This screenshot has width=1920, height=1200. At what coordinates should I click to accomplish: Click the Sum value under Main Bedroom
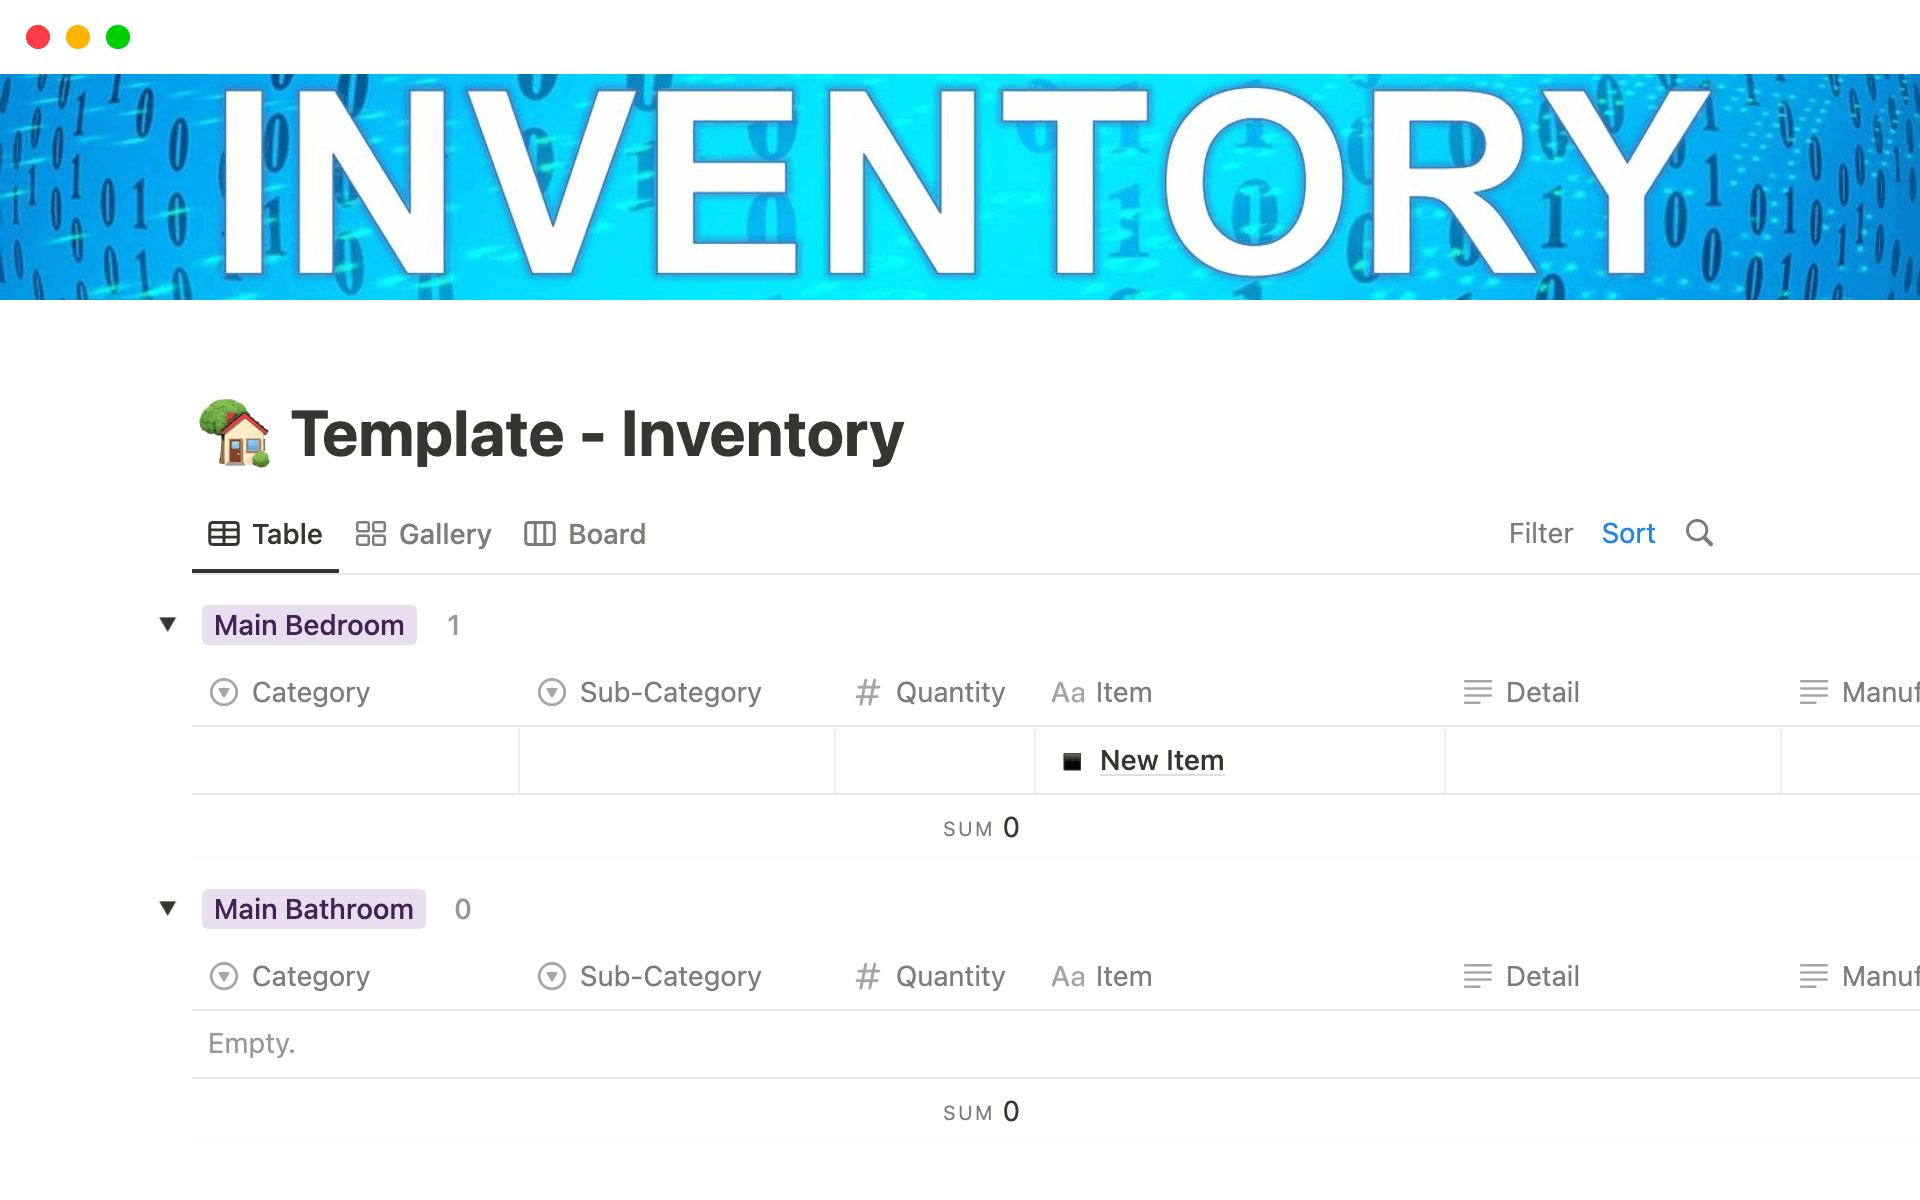pyautogui.click(x=1011, y=827)
